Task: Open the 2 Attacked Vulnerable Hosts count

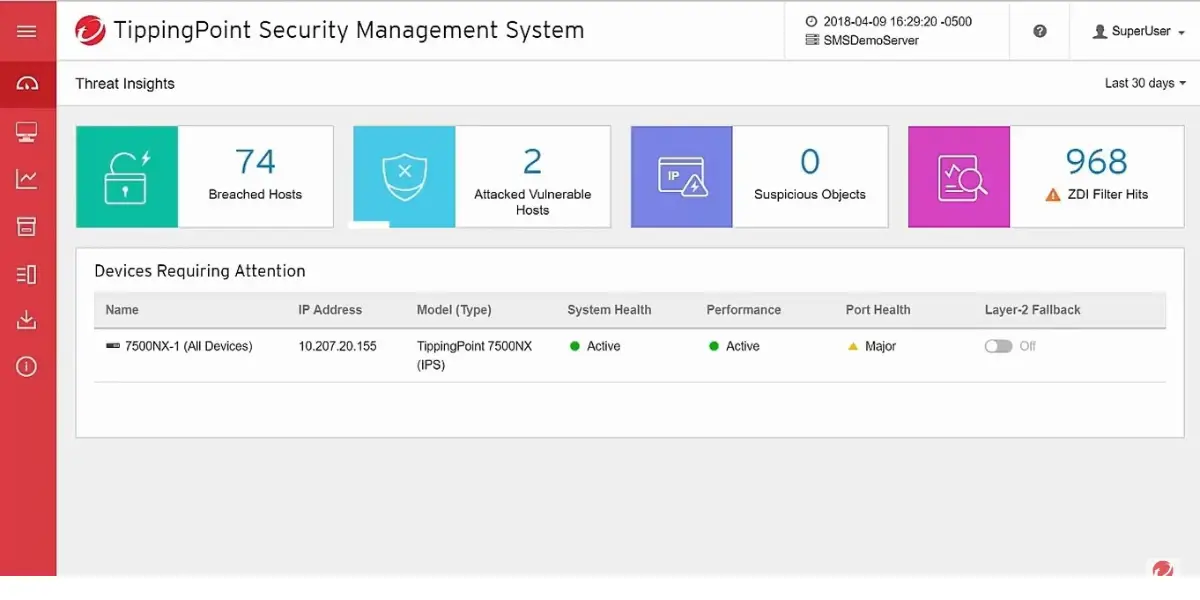Action: point(532,161)
